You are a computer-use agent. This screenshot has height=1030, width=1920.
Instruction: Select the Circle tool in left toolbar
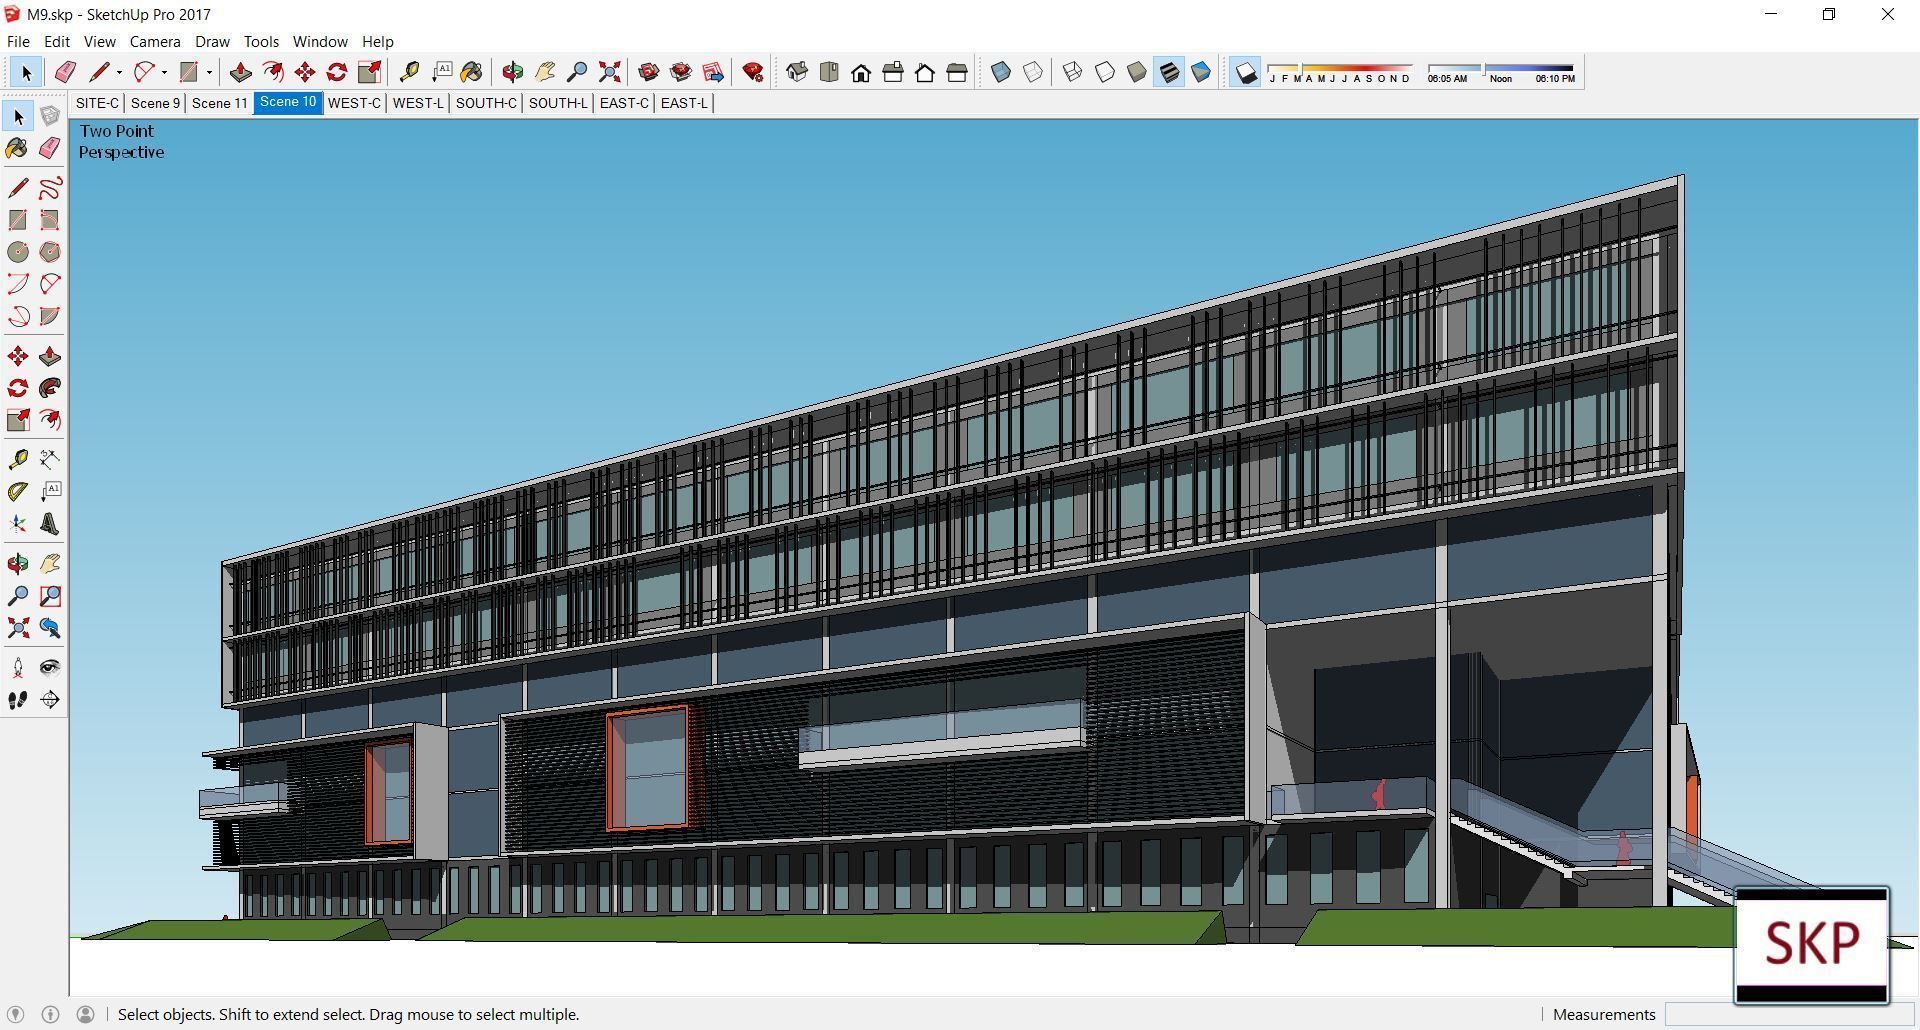pos(18,252)
